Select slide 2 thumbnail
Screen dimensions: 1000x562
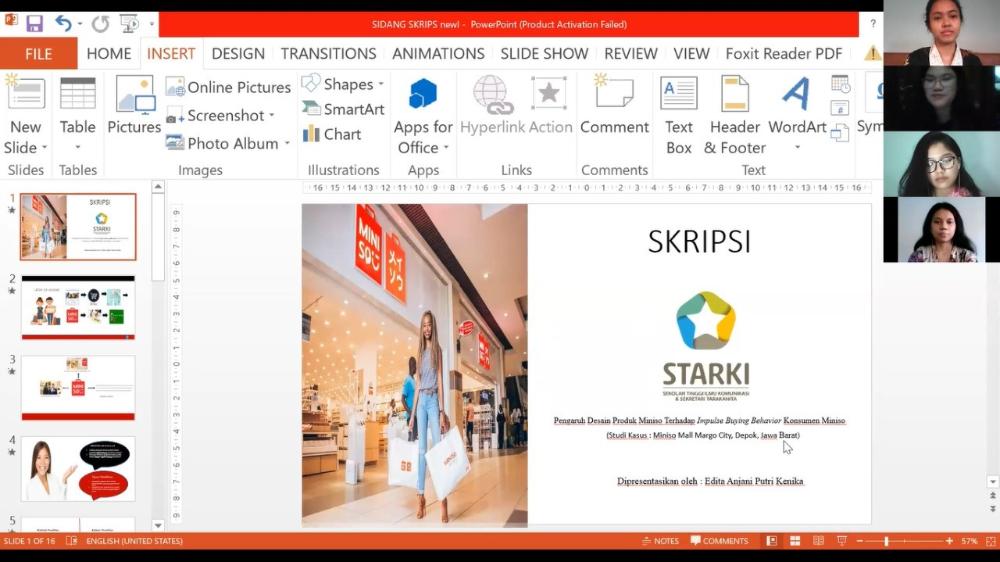[78, 307]
